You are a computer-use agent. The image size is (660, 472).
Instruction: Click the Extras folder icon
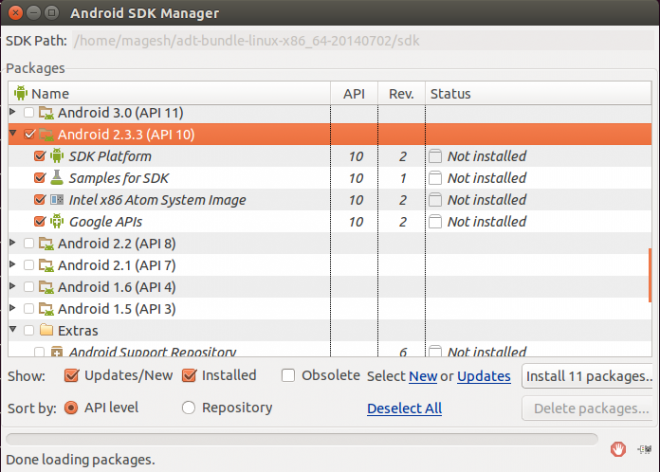pyautogui.click(x=45, y=330)
